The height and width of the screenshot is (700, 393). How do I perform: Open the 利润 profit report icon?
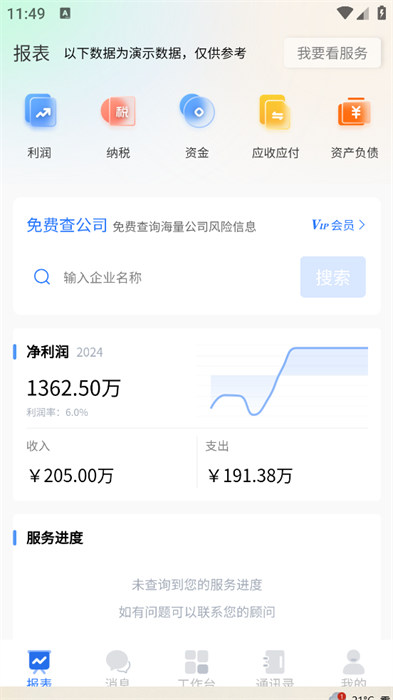click(40, 110)
